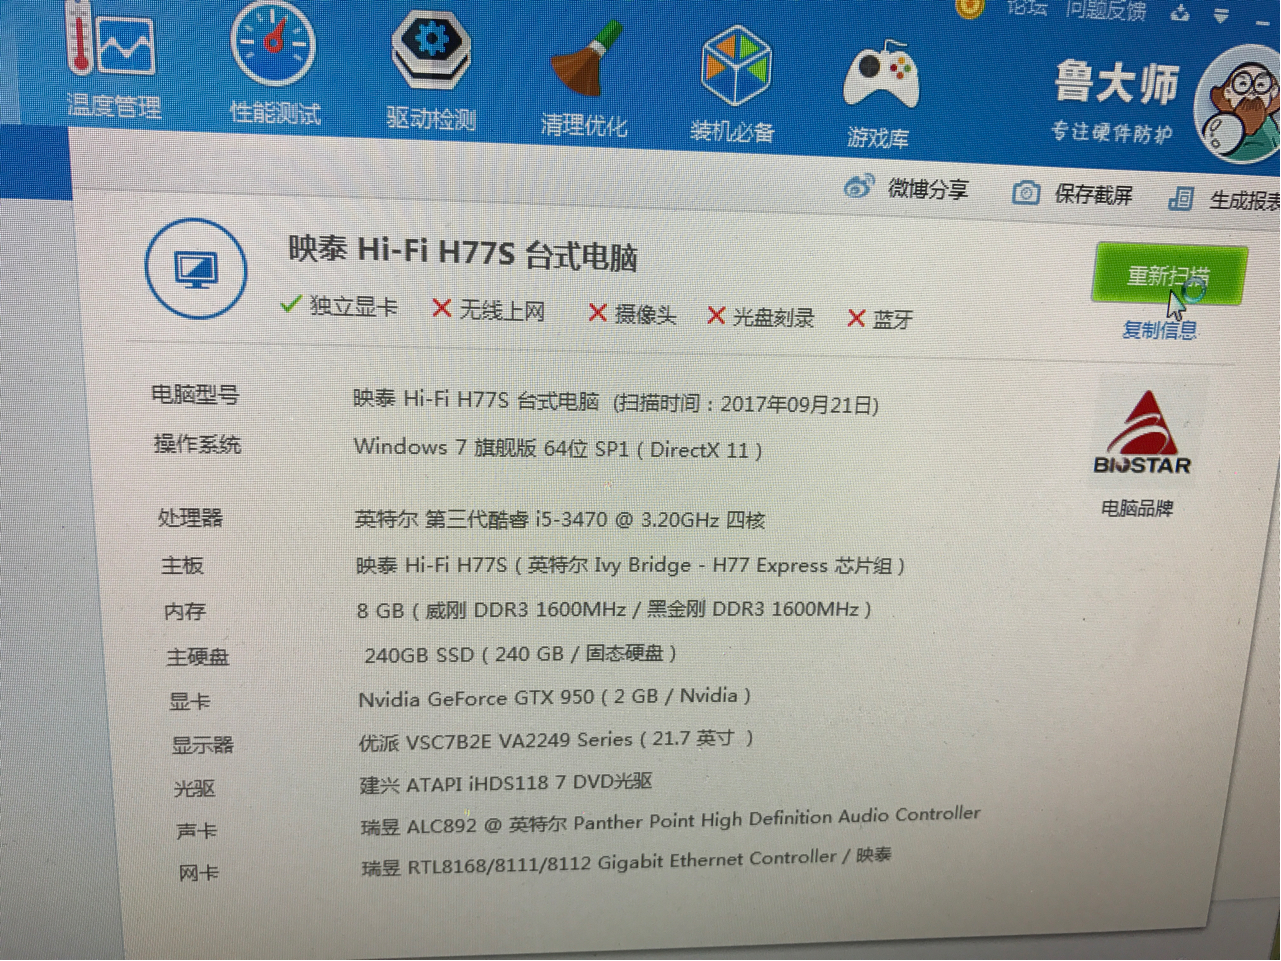Click the 独立显卡 green check status
The width and height of the screenshot is (1281, 961).
(339, 306)
